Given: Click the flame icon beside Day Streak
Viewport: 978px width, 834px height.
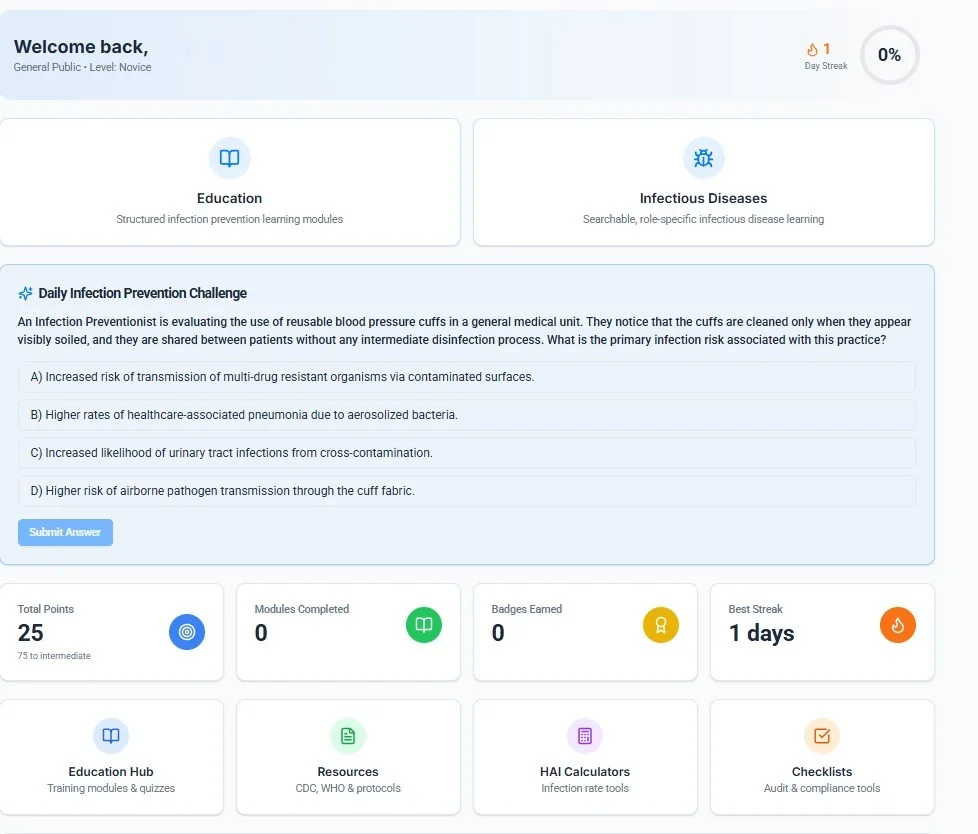Looking at the screenshot, I should pos(812,49).
